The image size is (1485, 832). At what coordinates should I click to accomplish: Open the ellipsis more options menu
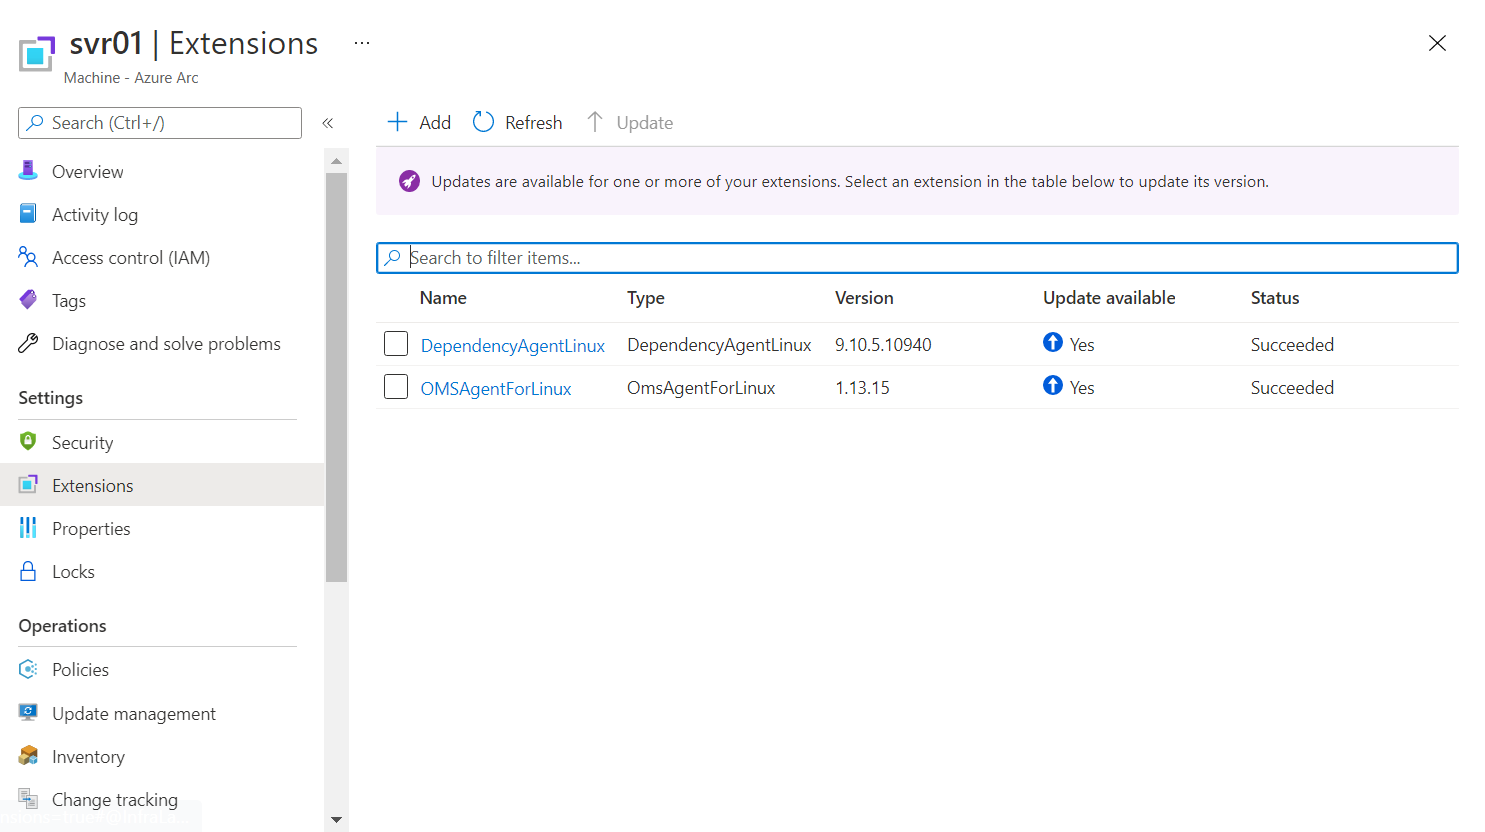coord(362,43)
